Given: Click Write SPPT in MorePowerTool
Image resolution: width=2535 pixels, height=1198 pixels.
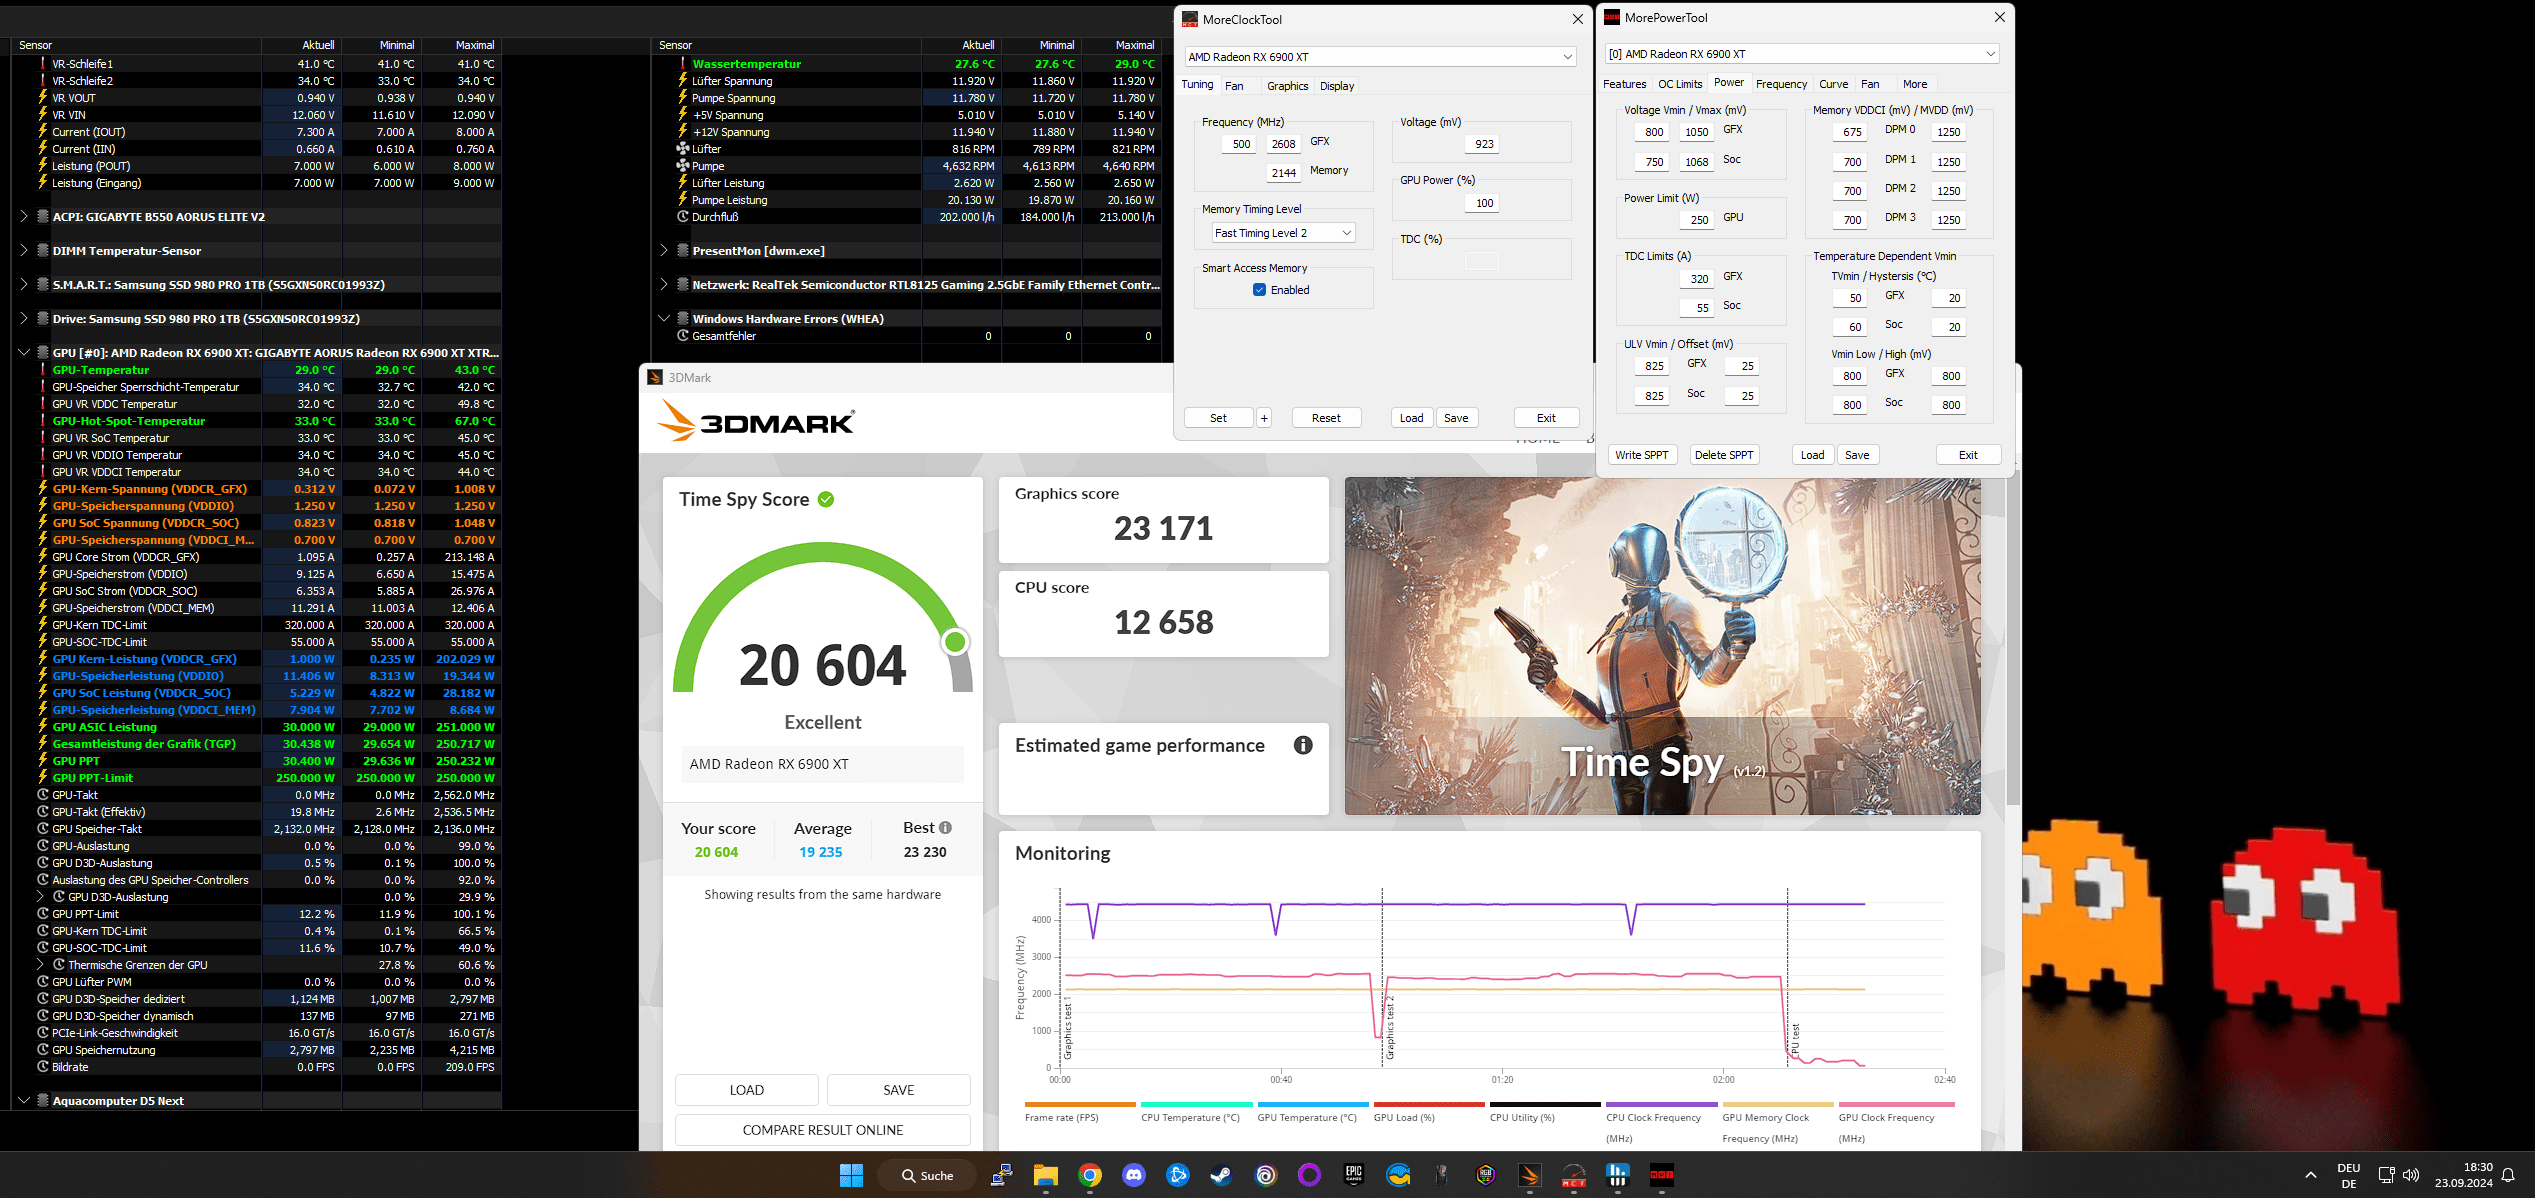Looking at the screenshot, I should click(x=1641, y=455).
